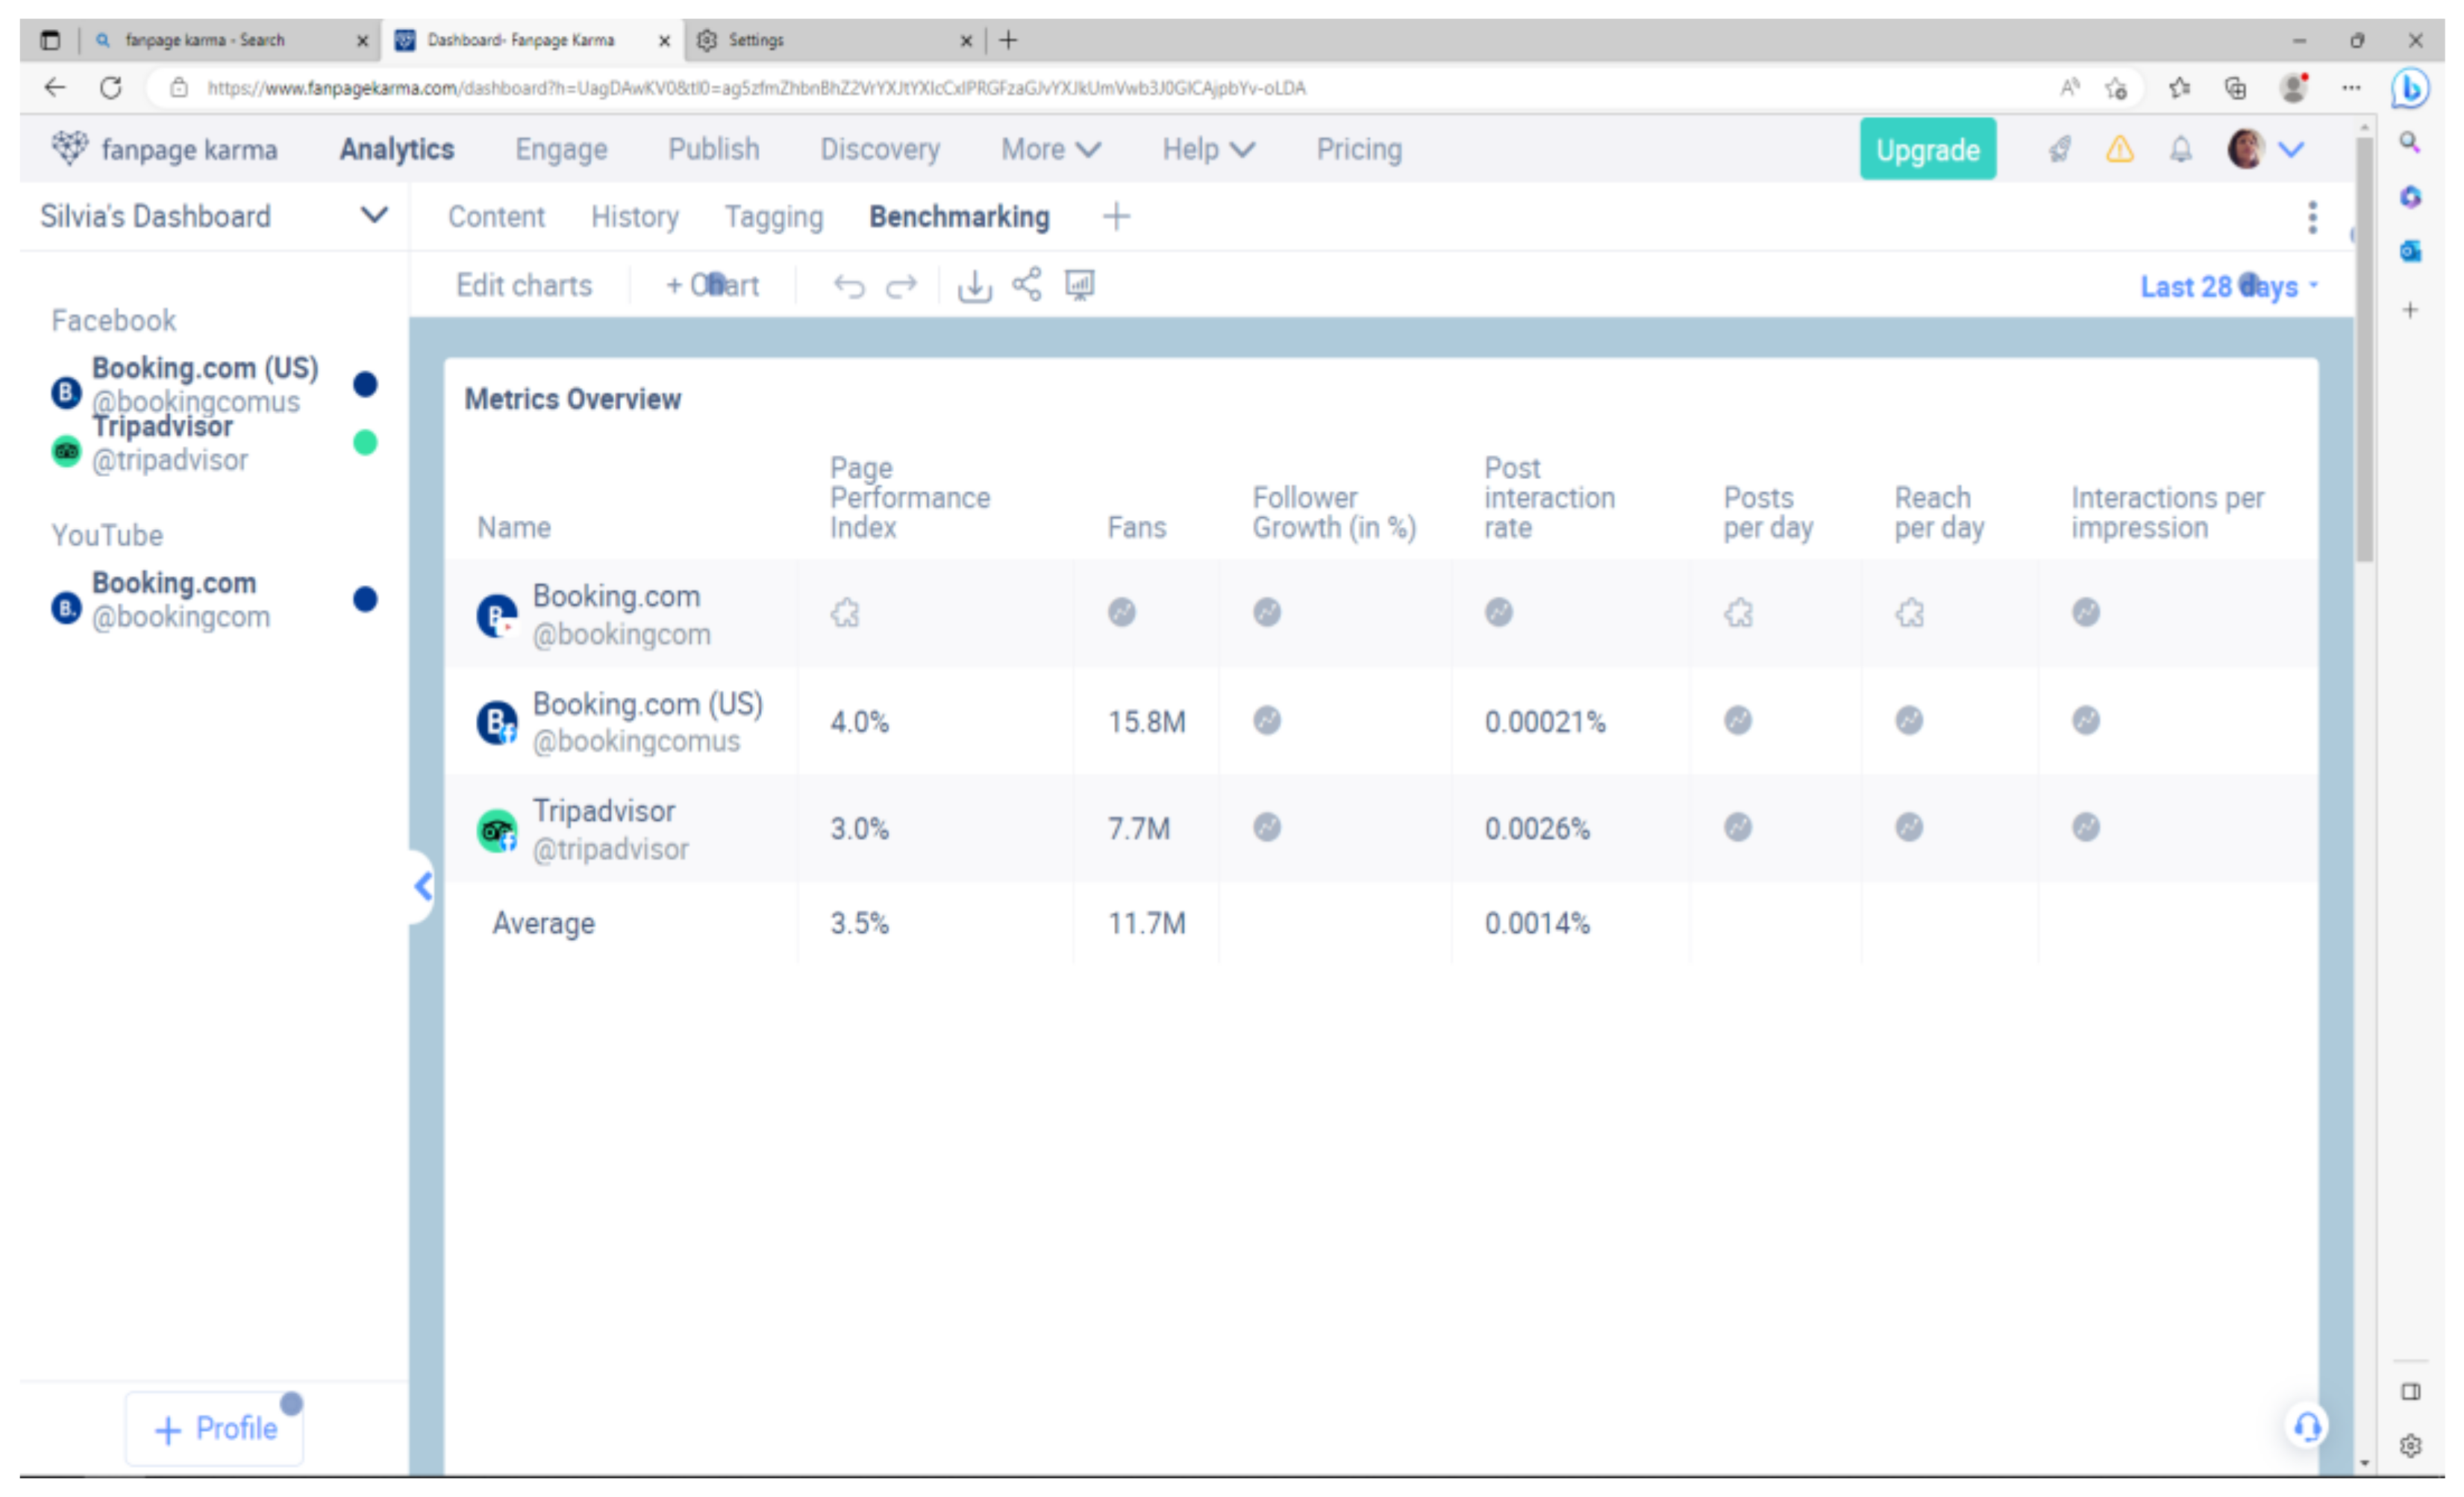Viewport: 2464px width, 1497px height.
Task: Expand the More menu
Action: tap(1050, 149)
